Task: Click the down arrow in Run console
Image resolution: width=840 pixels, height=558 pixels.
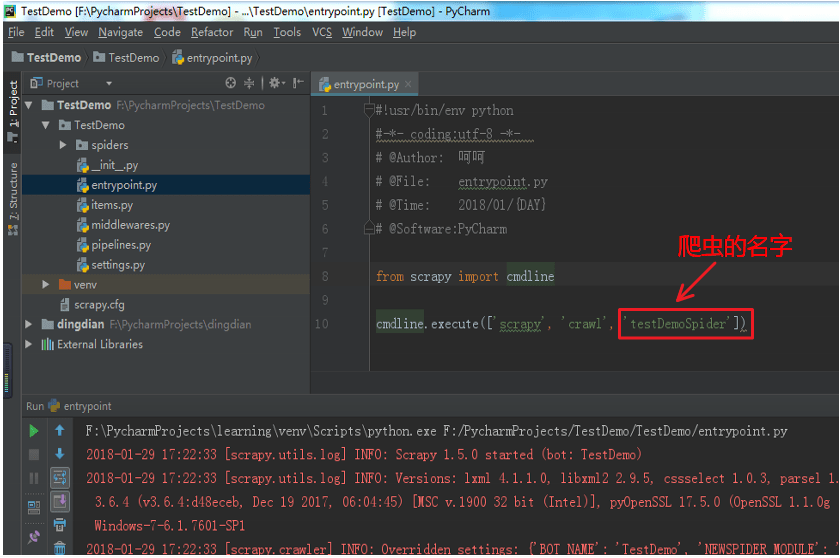Action: [x=59, y=454]
